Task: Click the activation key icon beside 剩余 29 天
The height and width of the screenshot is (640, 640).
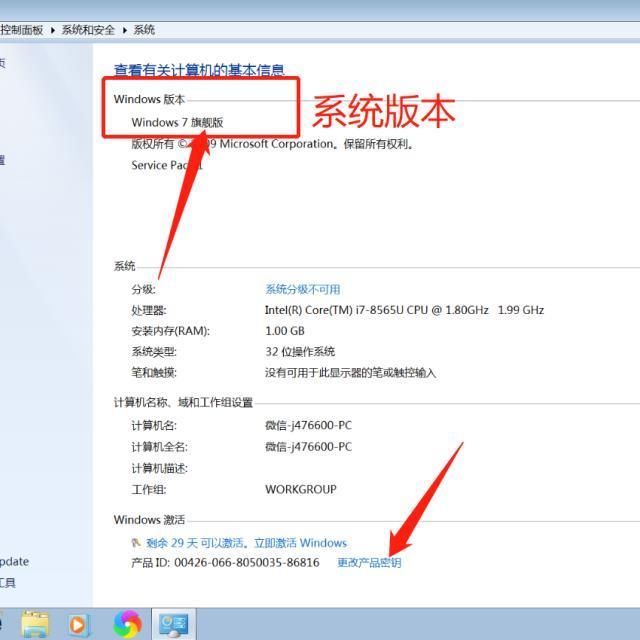Action: point(136,543)
